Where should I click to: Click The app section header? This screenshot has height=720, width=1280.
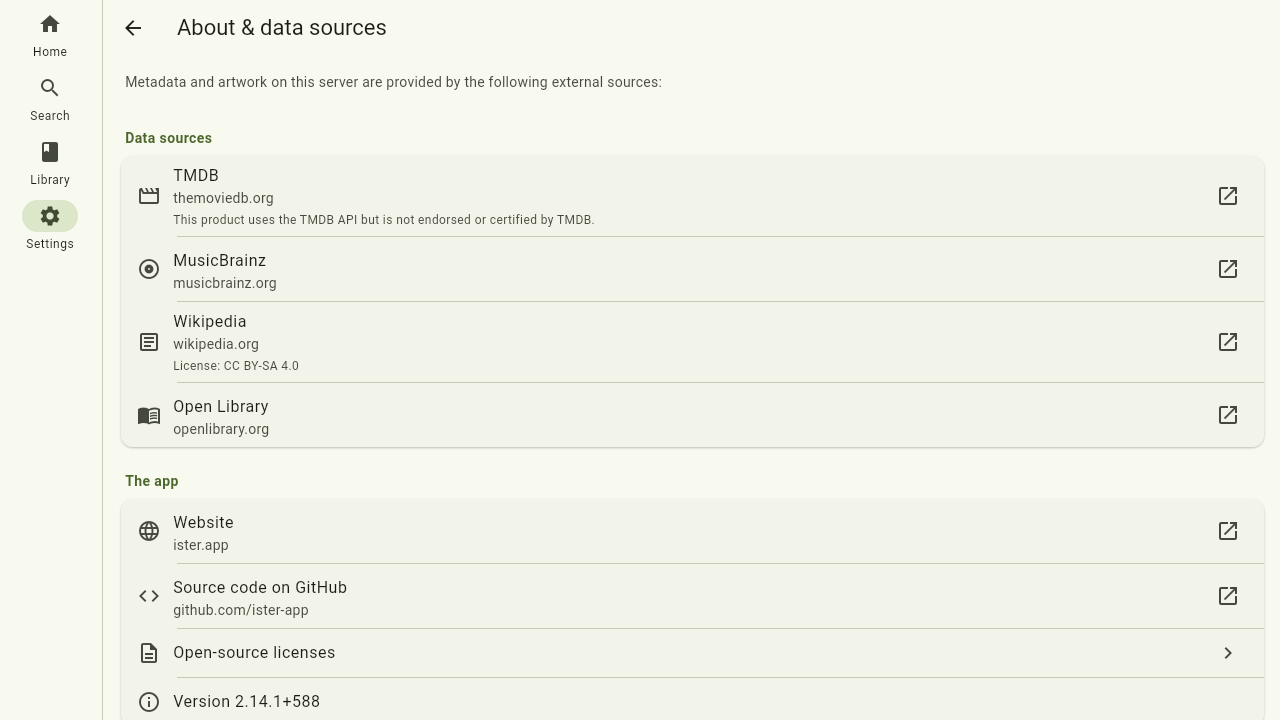152,481
